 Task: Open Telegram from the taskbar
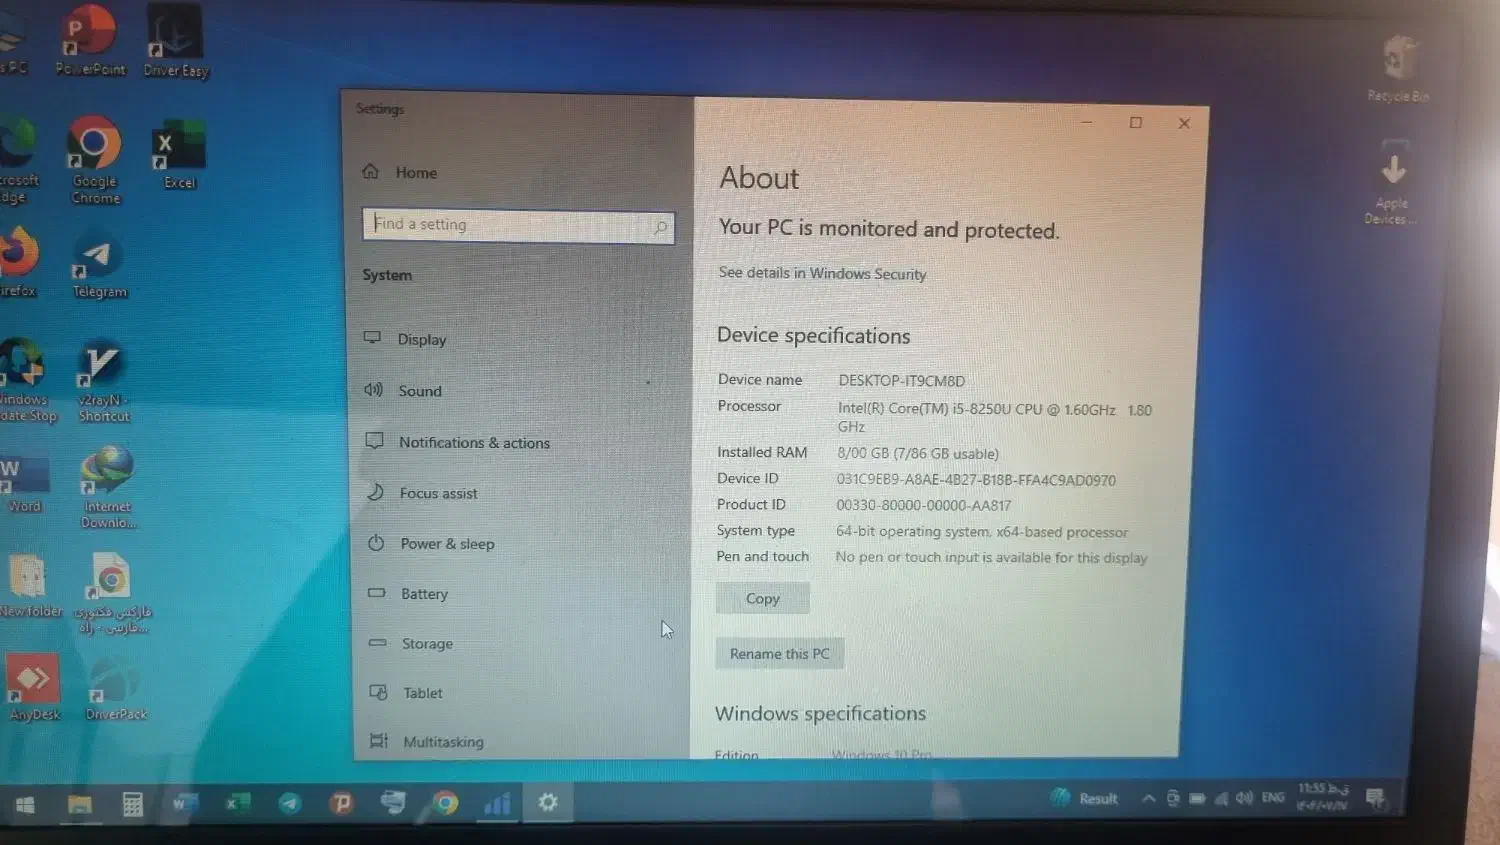(290, 803)
